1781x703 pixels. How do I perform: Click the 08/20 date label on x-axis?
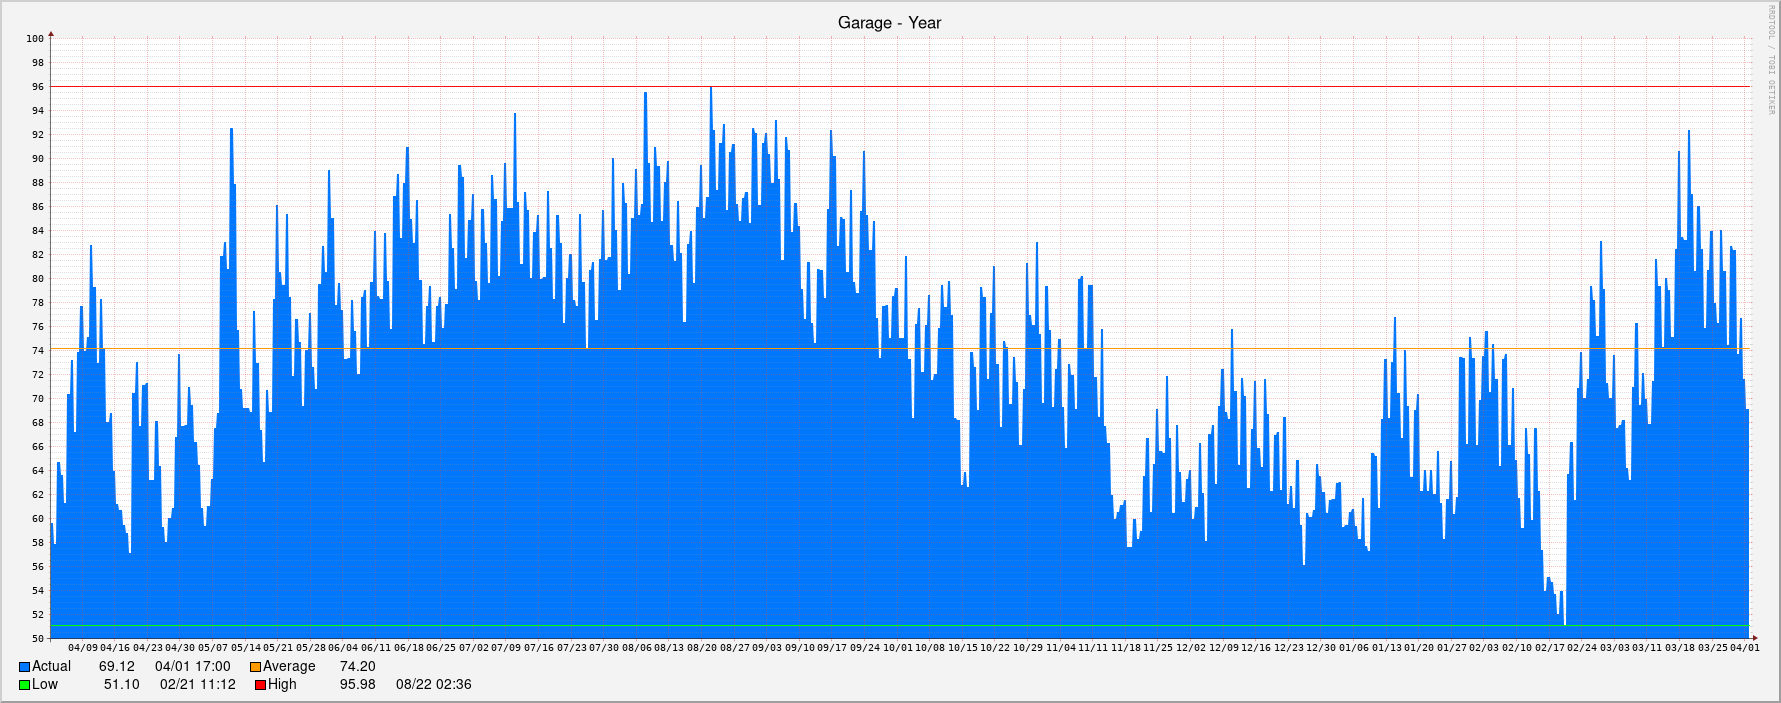click(x=702, y=648)
